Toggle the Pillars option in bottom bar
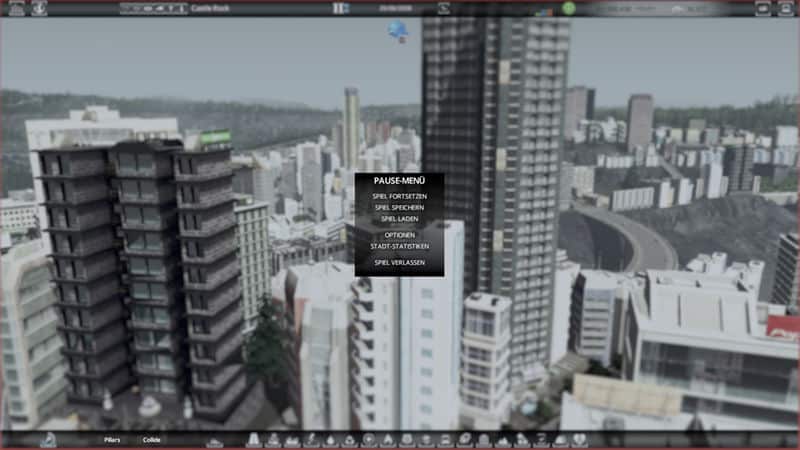This screenshot has height=450, width=800. pyautogui.click(x=111, y=440)
